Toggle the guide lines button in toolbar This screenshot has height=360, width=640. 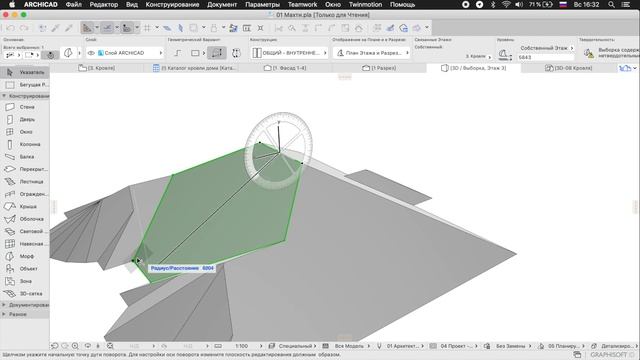[87, 28]
